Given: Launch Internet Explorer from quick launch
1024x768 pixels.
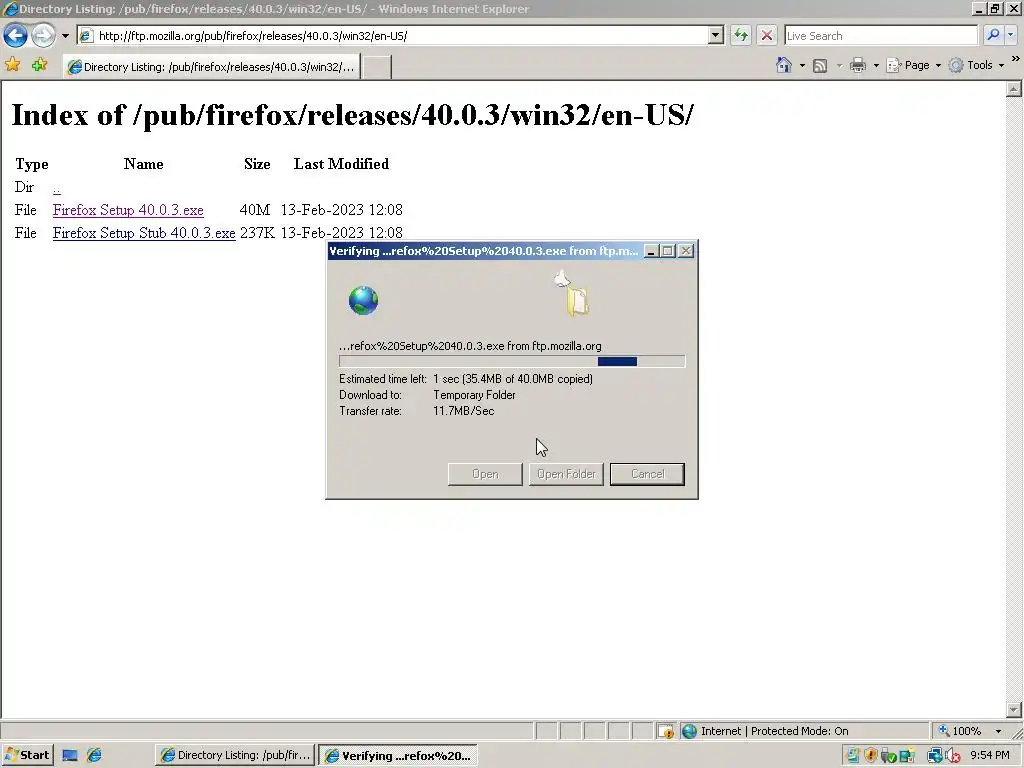Looking at the screenshot, I should pos(94,756).
